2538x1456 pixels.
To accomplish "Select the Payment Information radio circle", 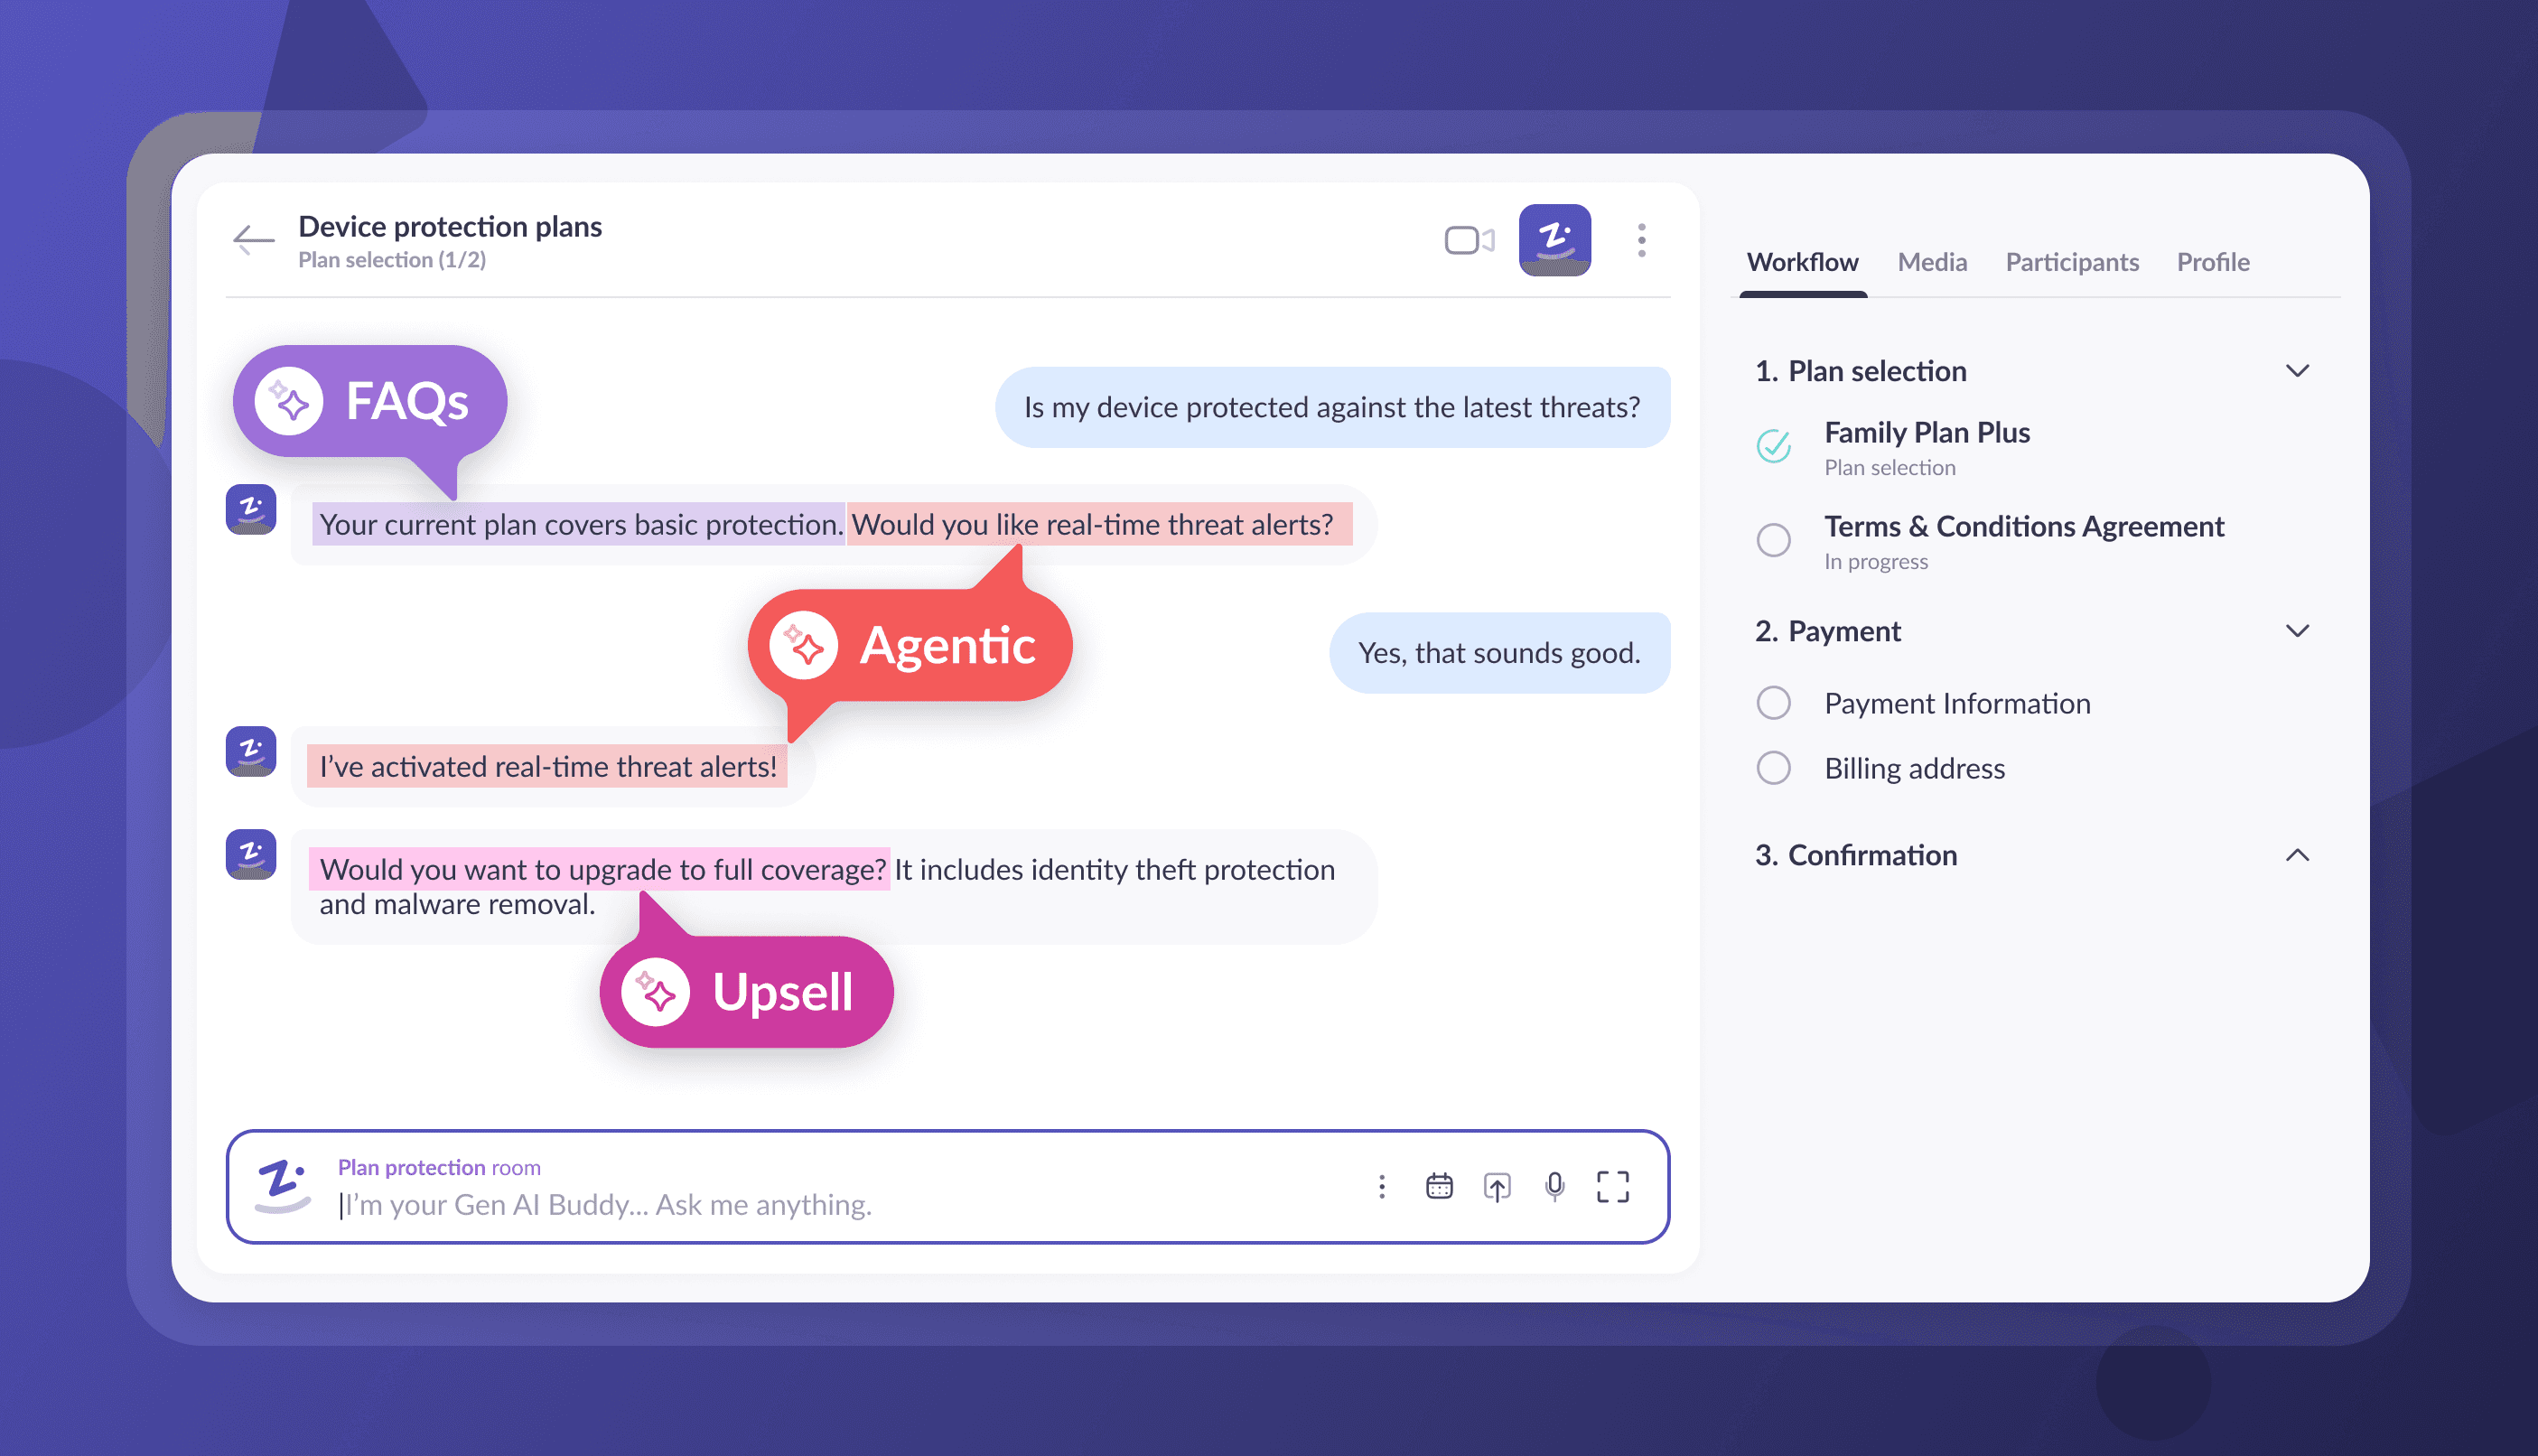I will tap(1773, 703).
